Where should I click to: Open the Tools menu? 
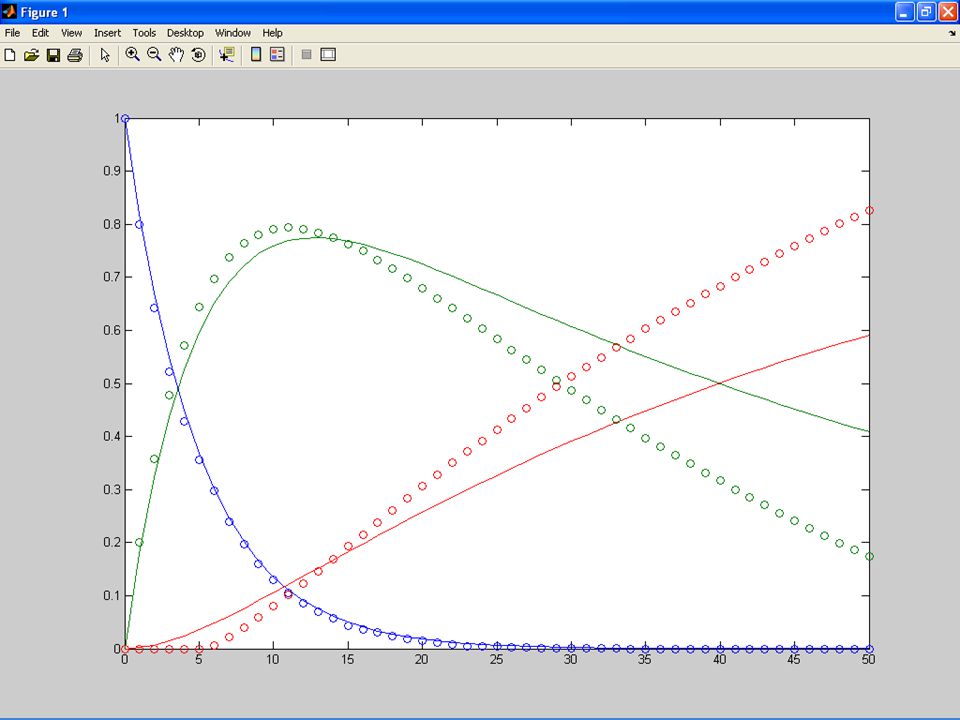pyautogui.click(x=144, y=33)
